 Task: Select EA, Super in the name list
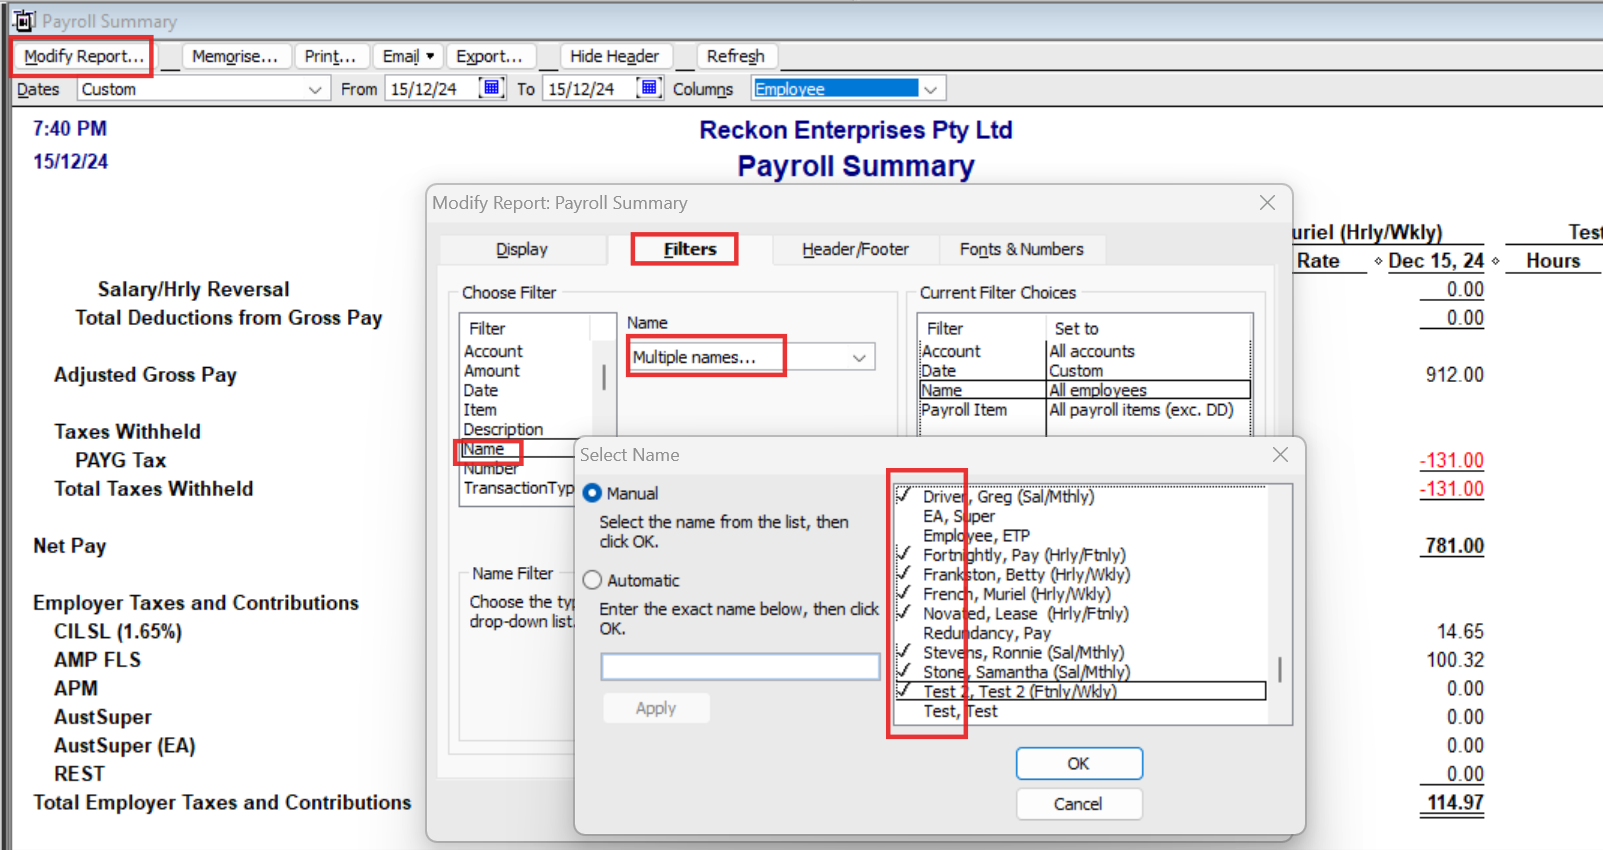point(959,516)
